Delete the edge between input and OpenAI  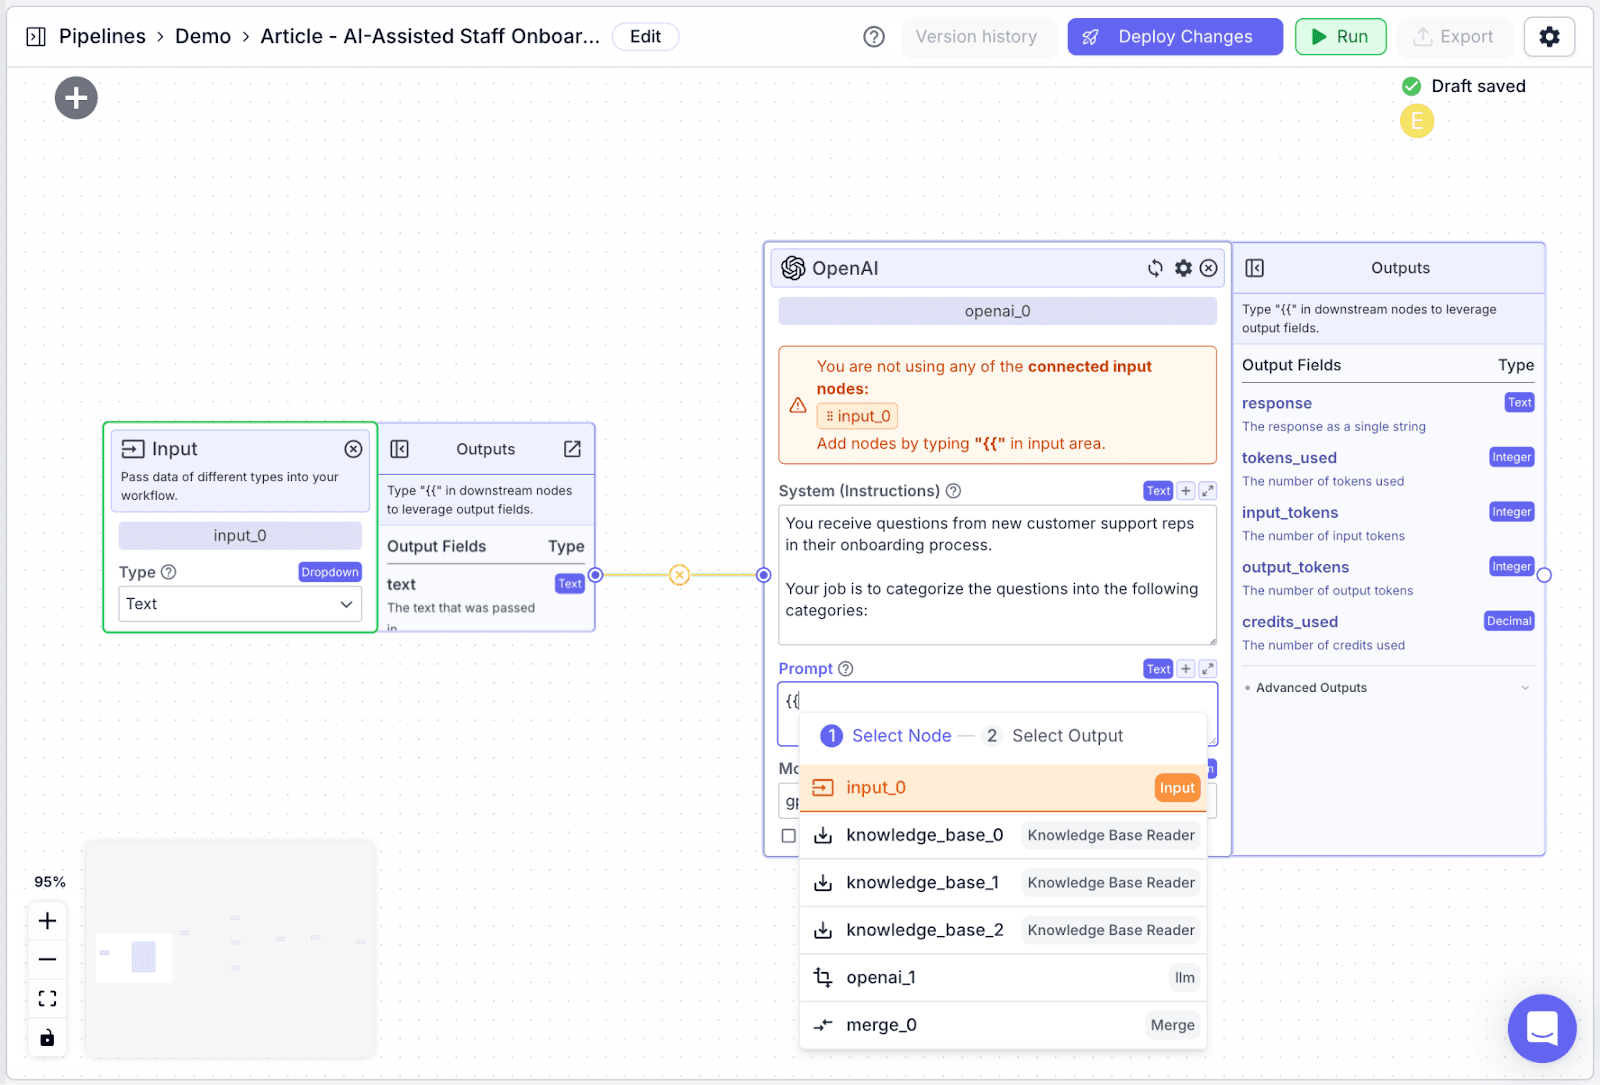tap(679, 575)
